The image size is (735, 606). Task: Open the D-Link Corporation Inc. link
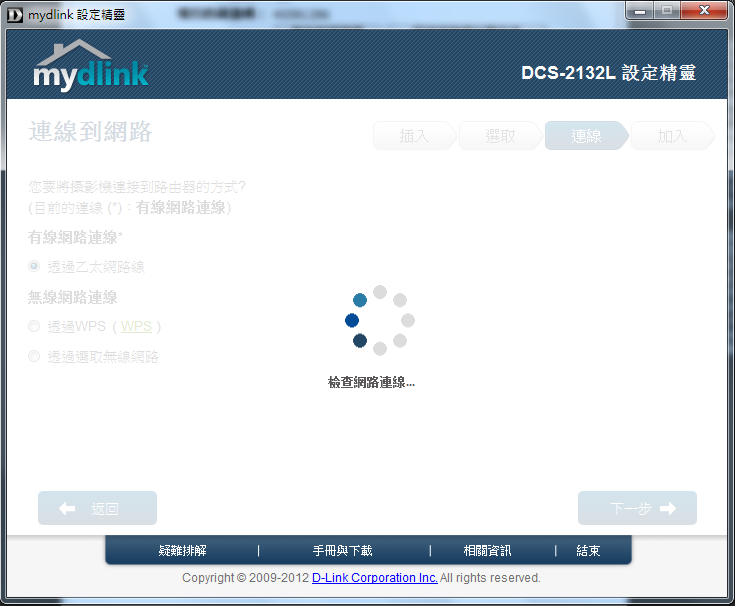click(375, 577)
